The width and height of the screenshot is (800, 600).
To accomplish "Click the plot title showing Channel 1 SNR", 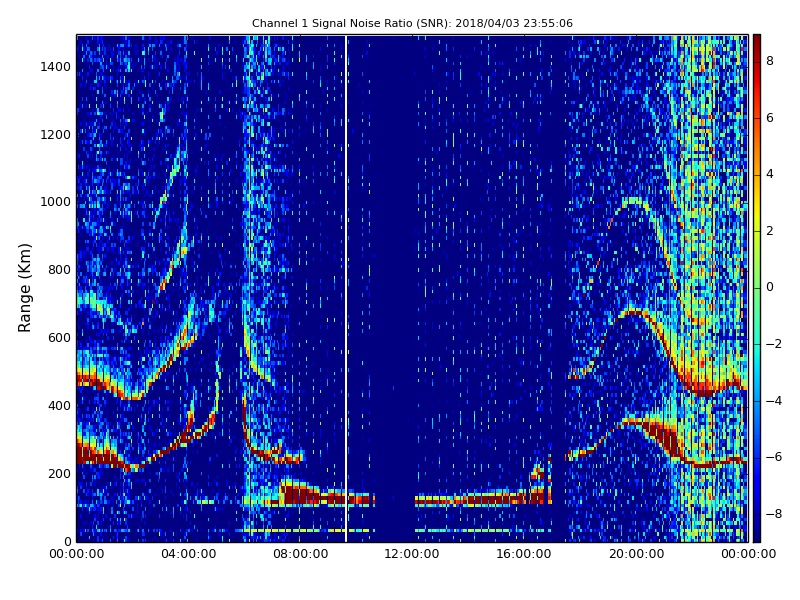I will pyautogui.click(x=412, y=23).
